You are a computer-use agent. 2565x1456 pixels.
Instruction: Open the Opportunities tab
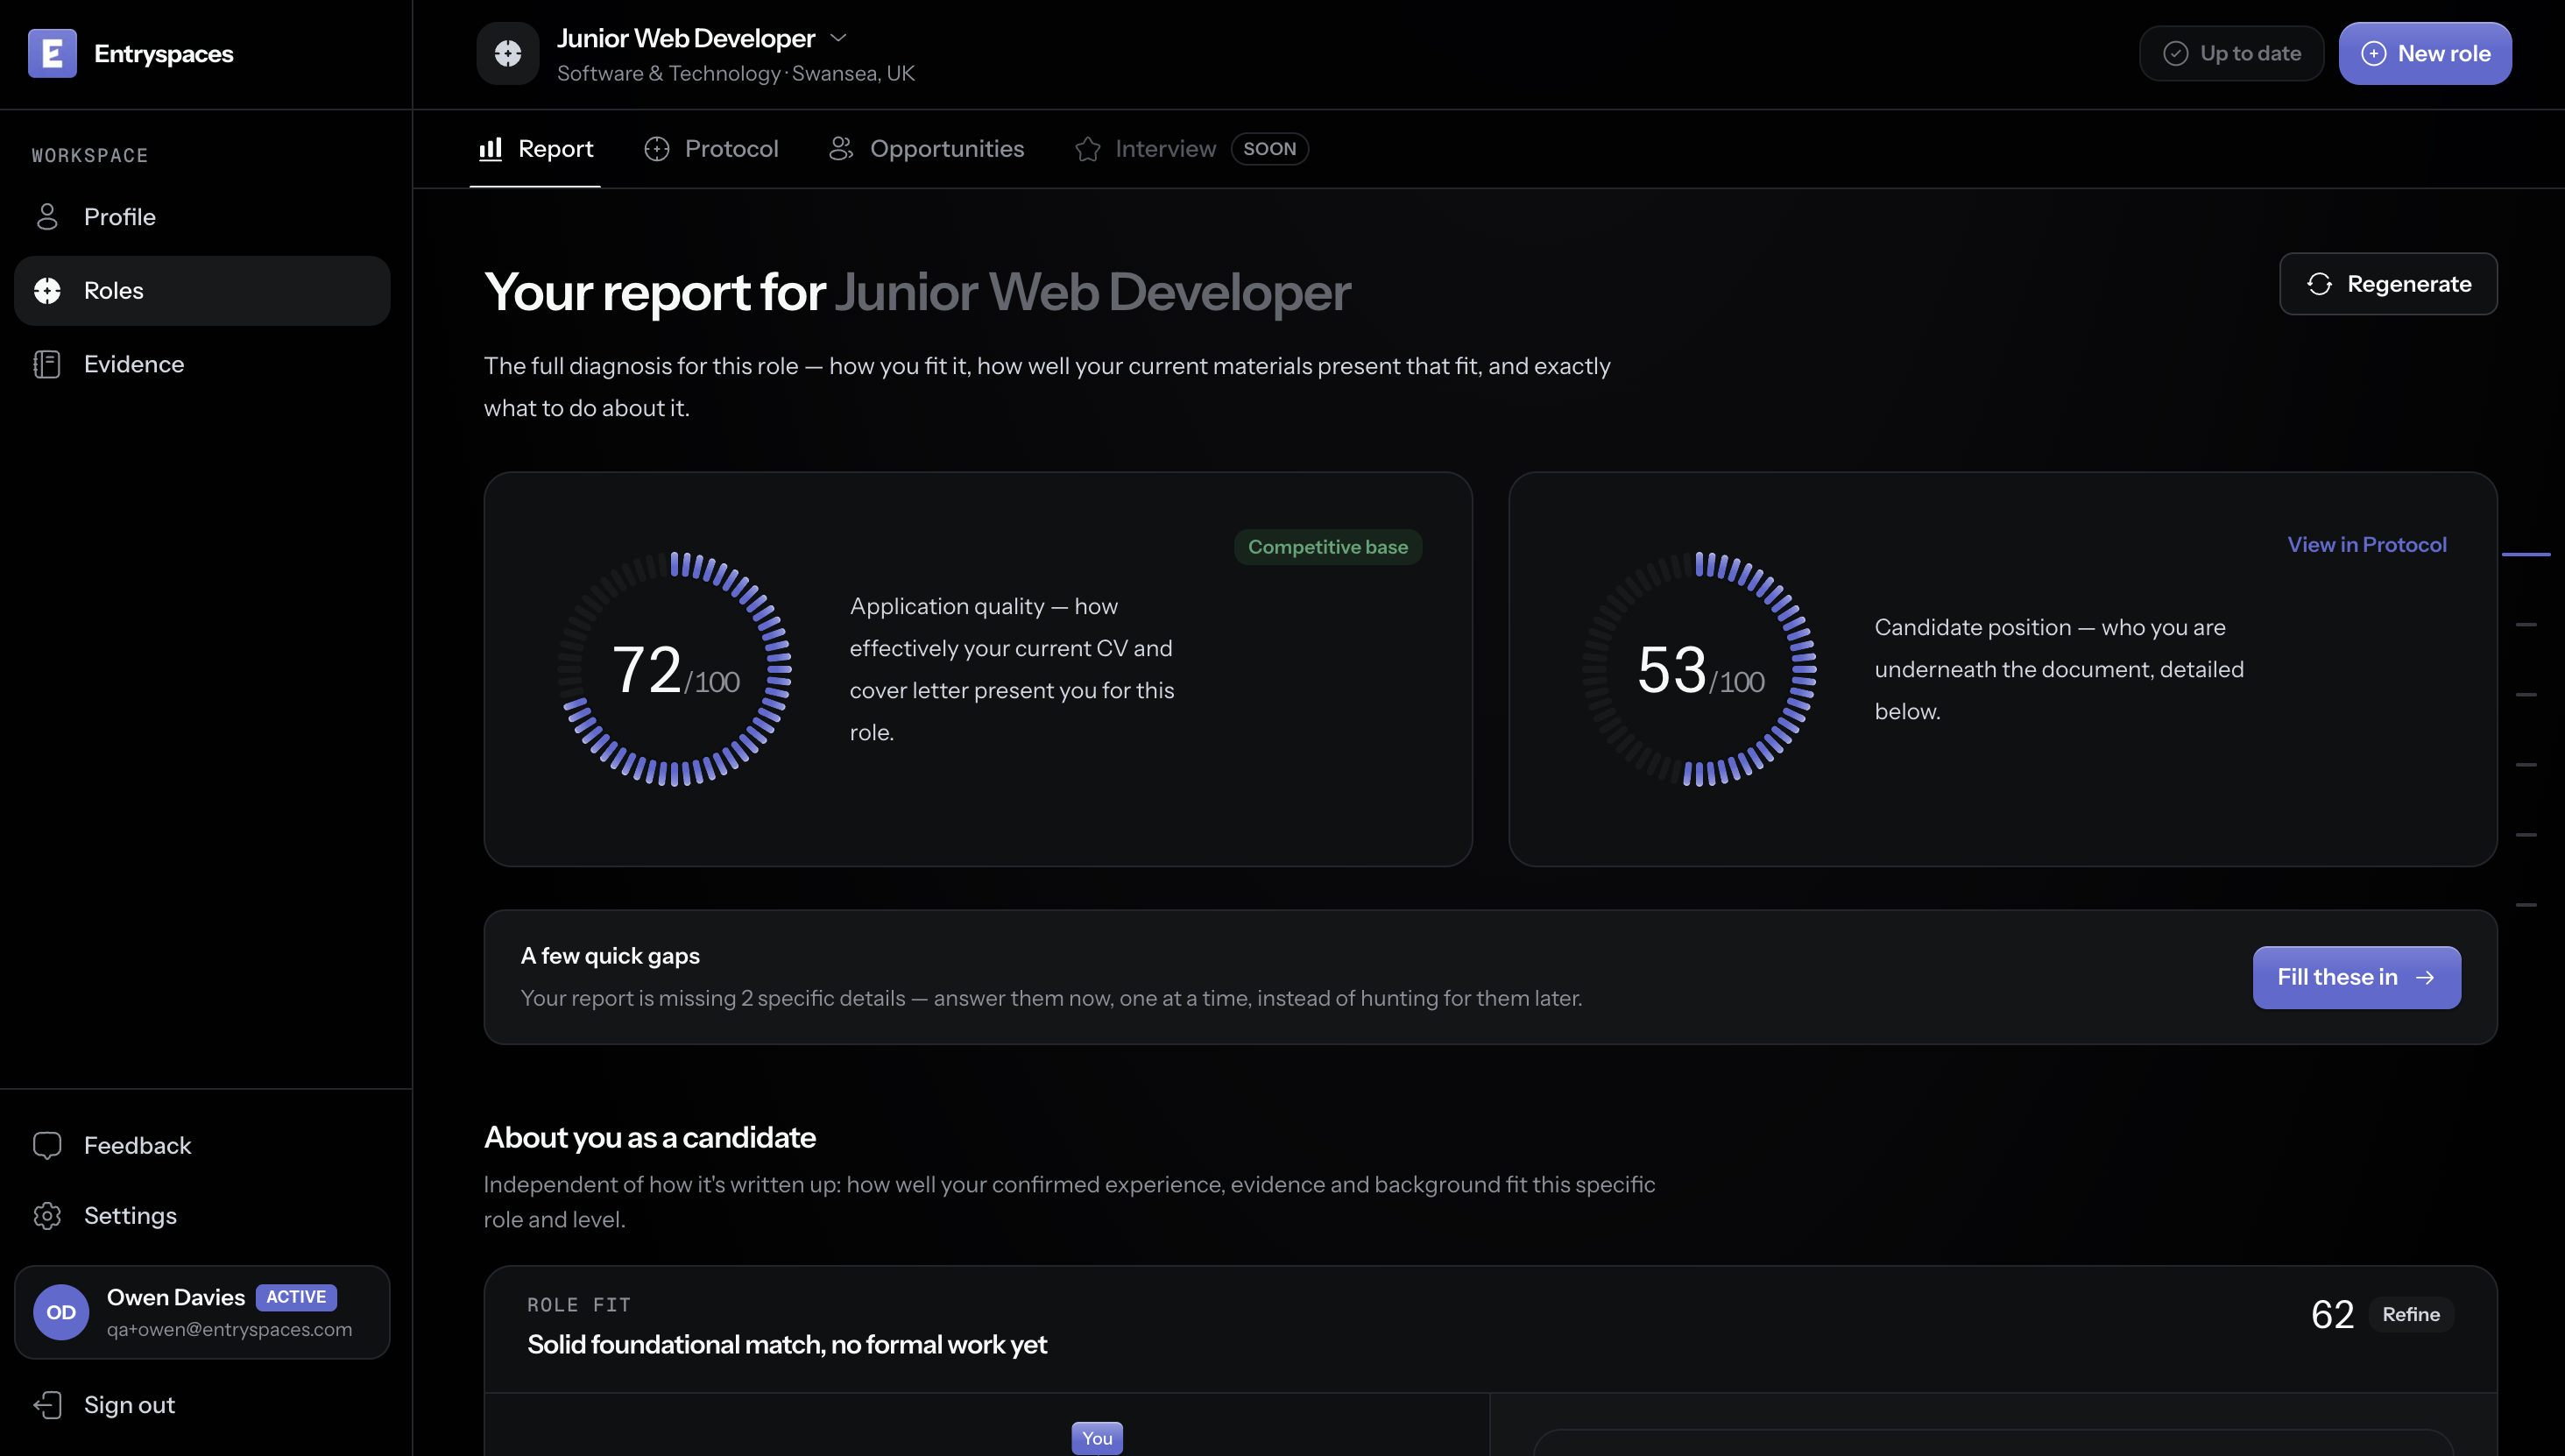[927, 149]
